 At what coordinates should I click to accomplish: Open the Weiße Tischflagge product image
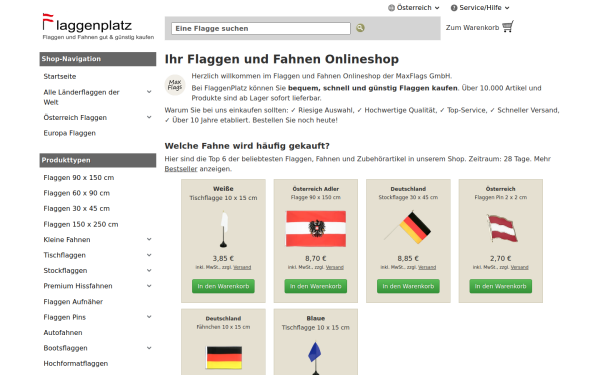click(x=223, y=229)
